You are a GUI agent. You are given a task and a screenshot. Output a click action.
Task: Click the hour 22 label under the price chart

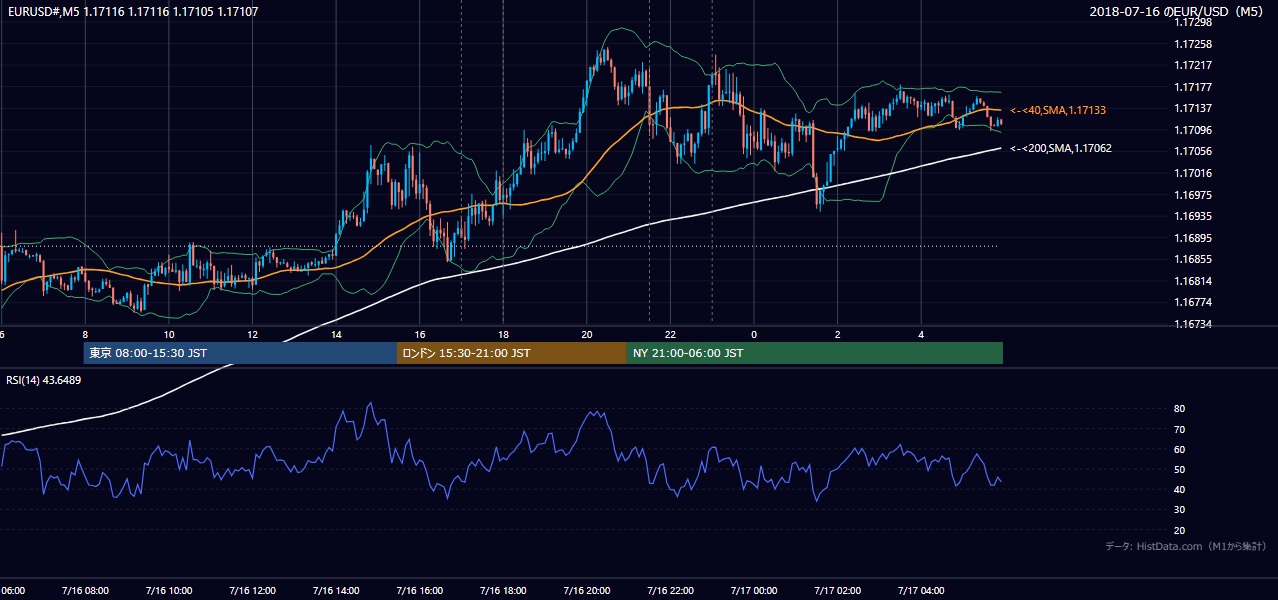click(x=671, y=334)
